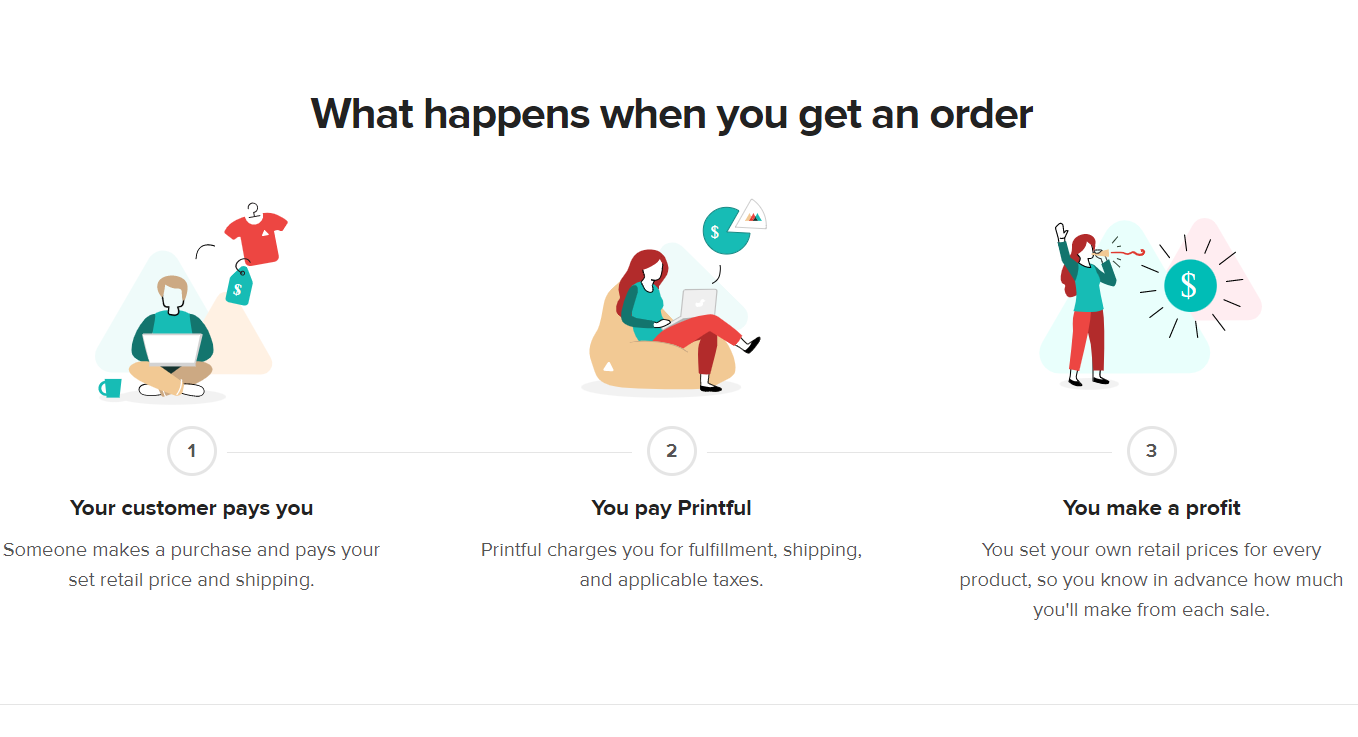Click the white pie slice with mountain logo
The width and height of the screenshot is (1358, 737).
pos(752,213)
